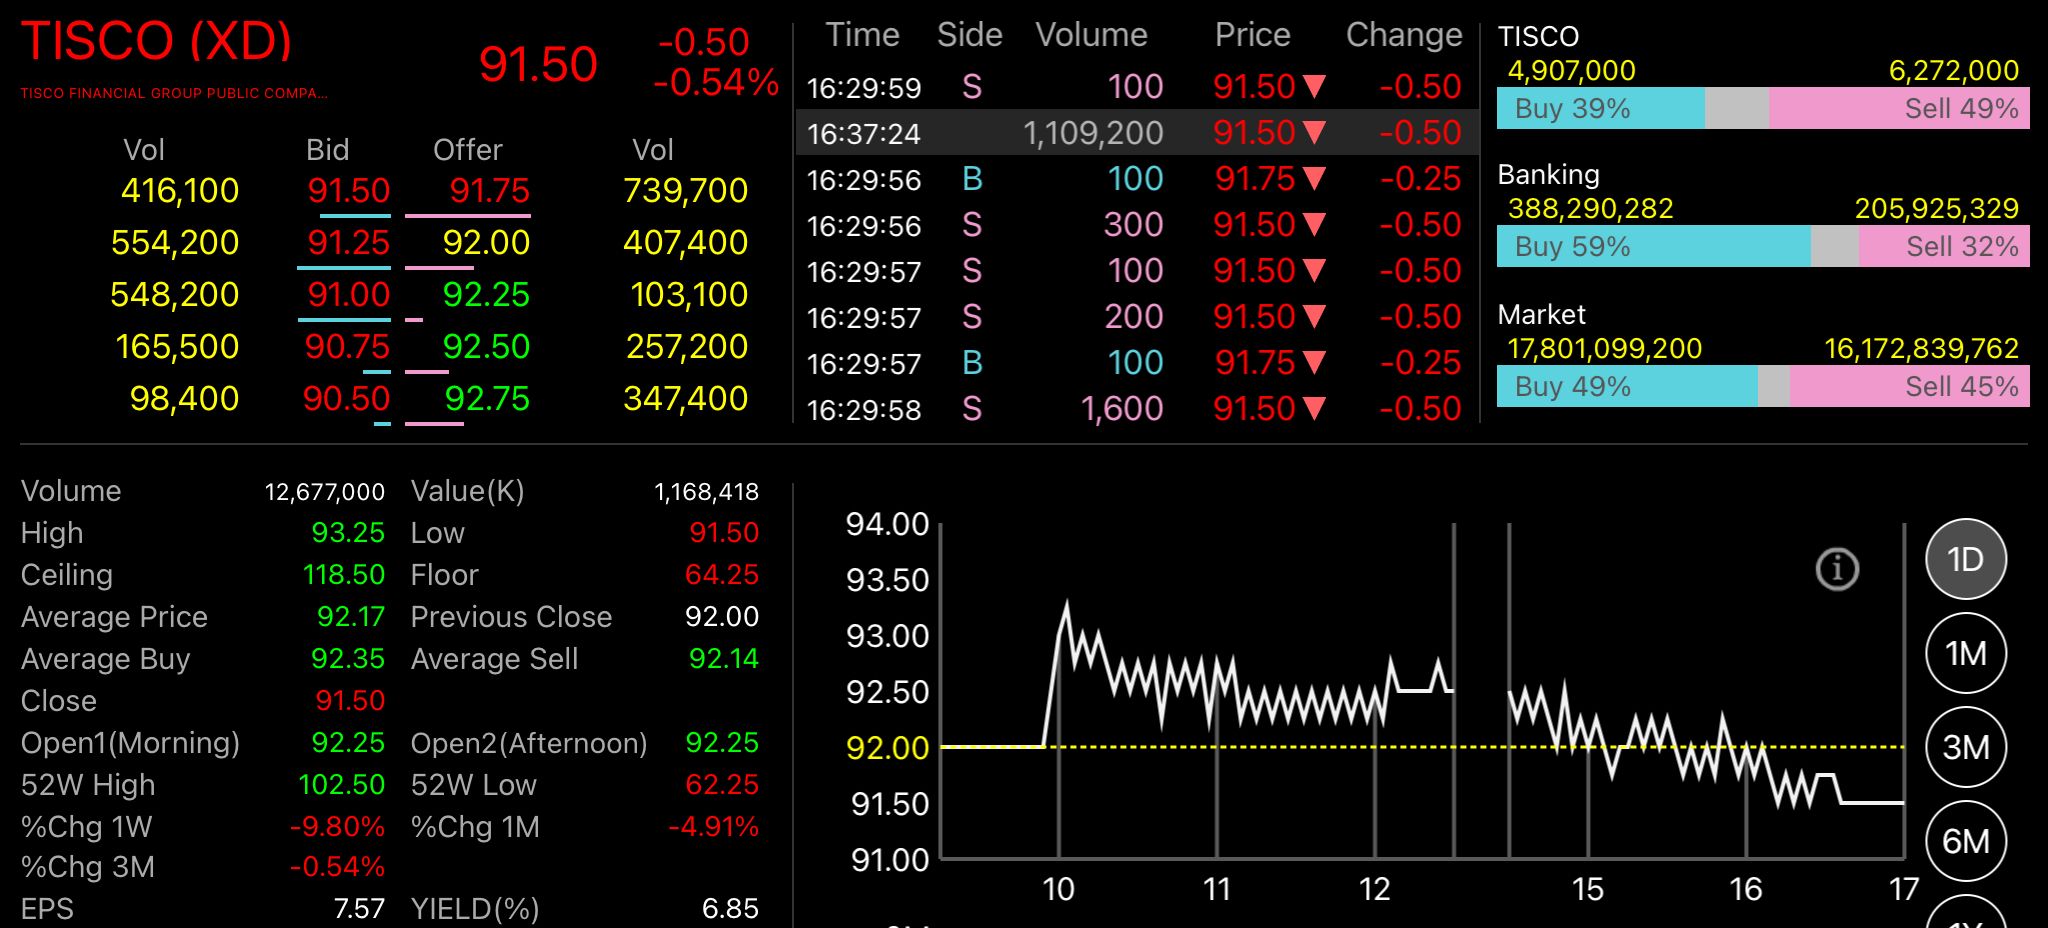Select bid price 91.00
The image size is (2048, 928).
pyautogui.click(x=349, y=294)
